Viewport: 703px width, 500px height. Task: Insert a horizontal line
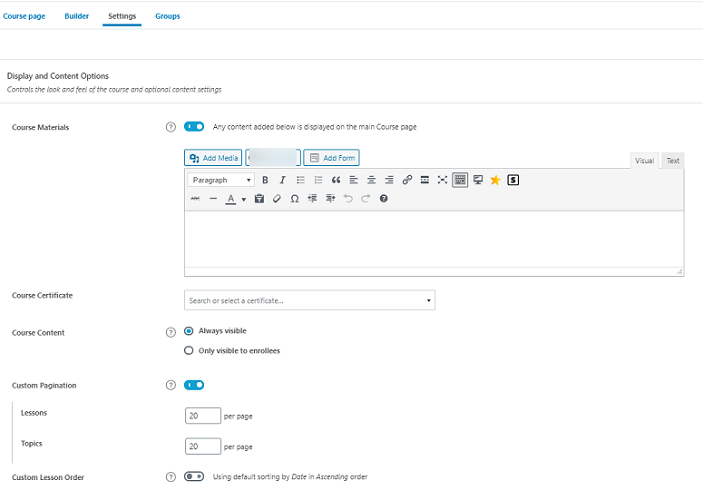[213, 198]
